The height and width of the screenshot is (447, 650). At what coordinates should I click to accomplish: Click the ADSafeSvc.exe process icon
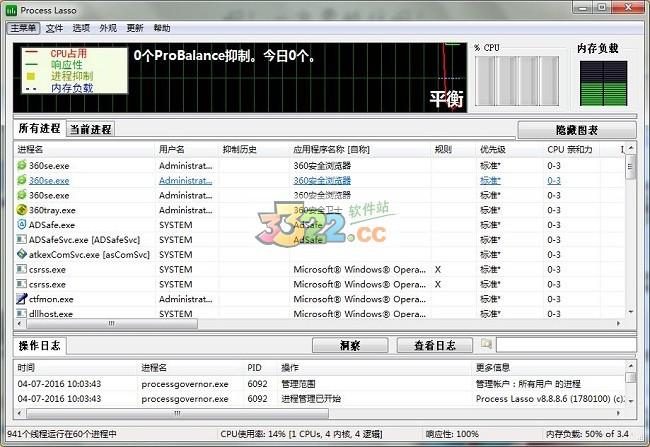click(22, 239)
